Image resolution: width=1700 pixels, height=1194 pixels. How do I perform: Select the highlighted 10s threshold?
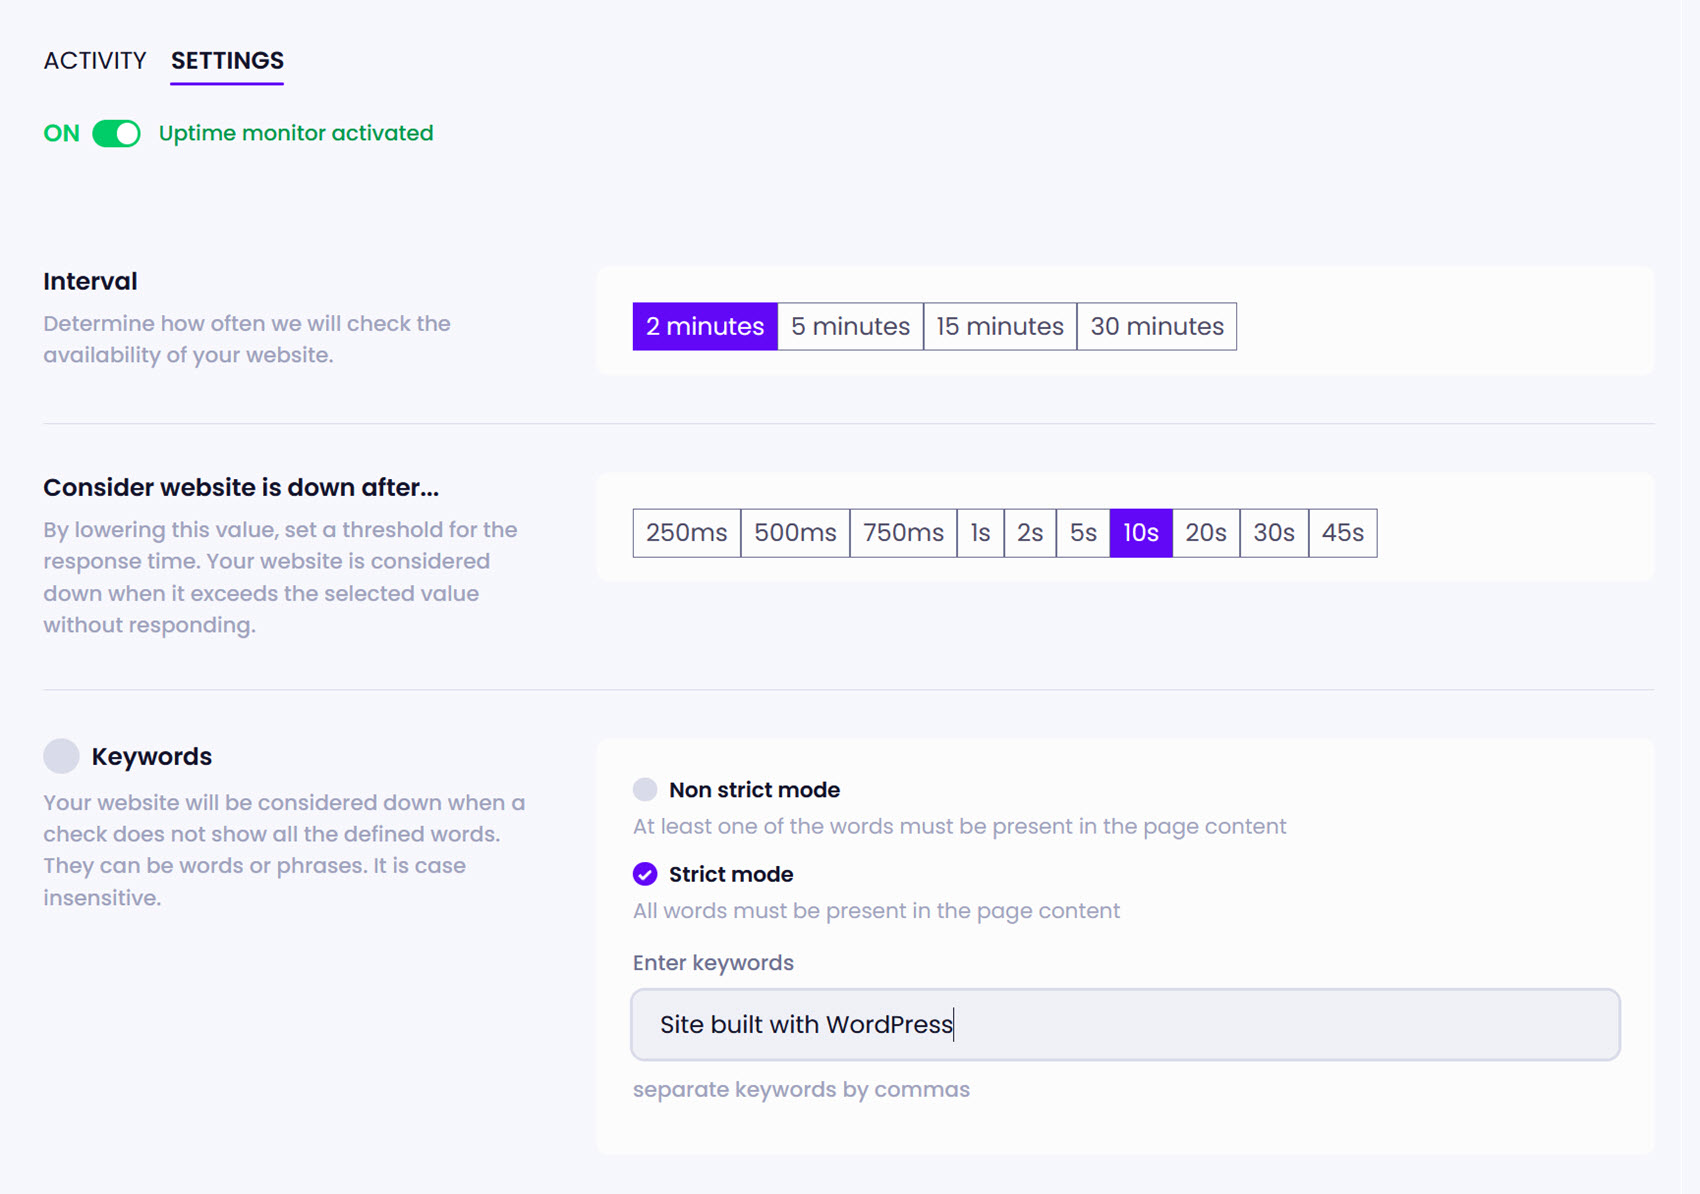[1140, 533]
